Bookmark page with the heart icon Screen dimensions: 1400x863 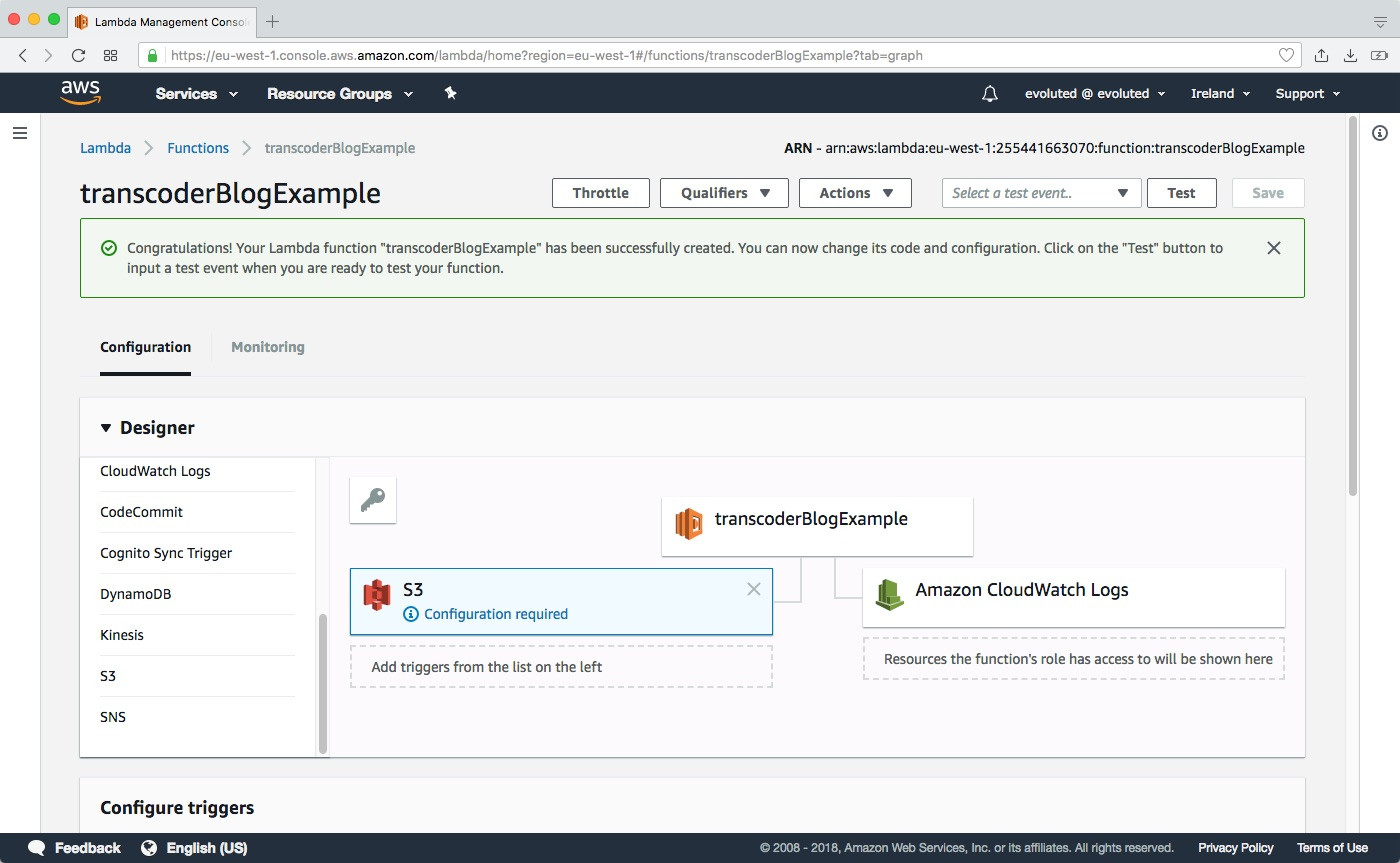[1287, 55]
